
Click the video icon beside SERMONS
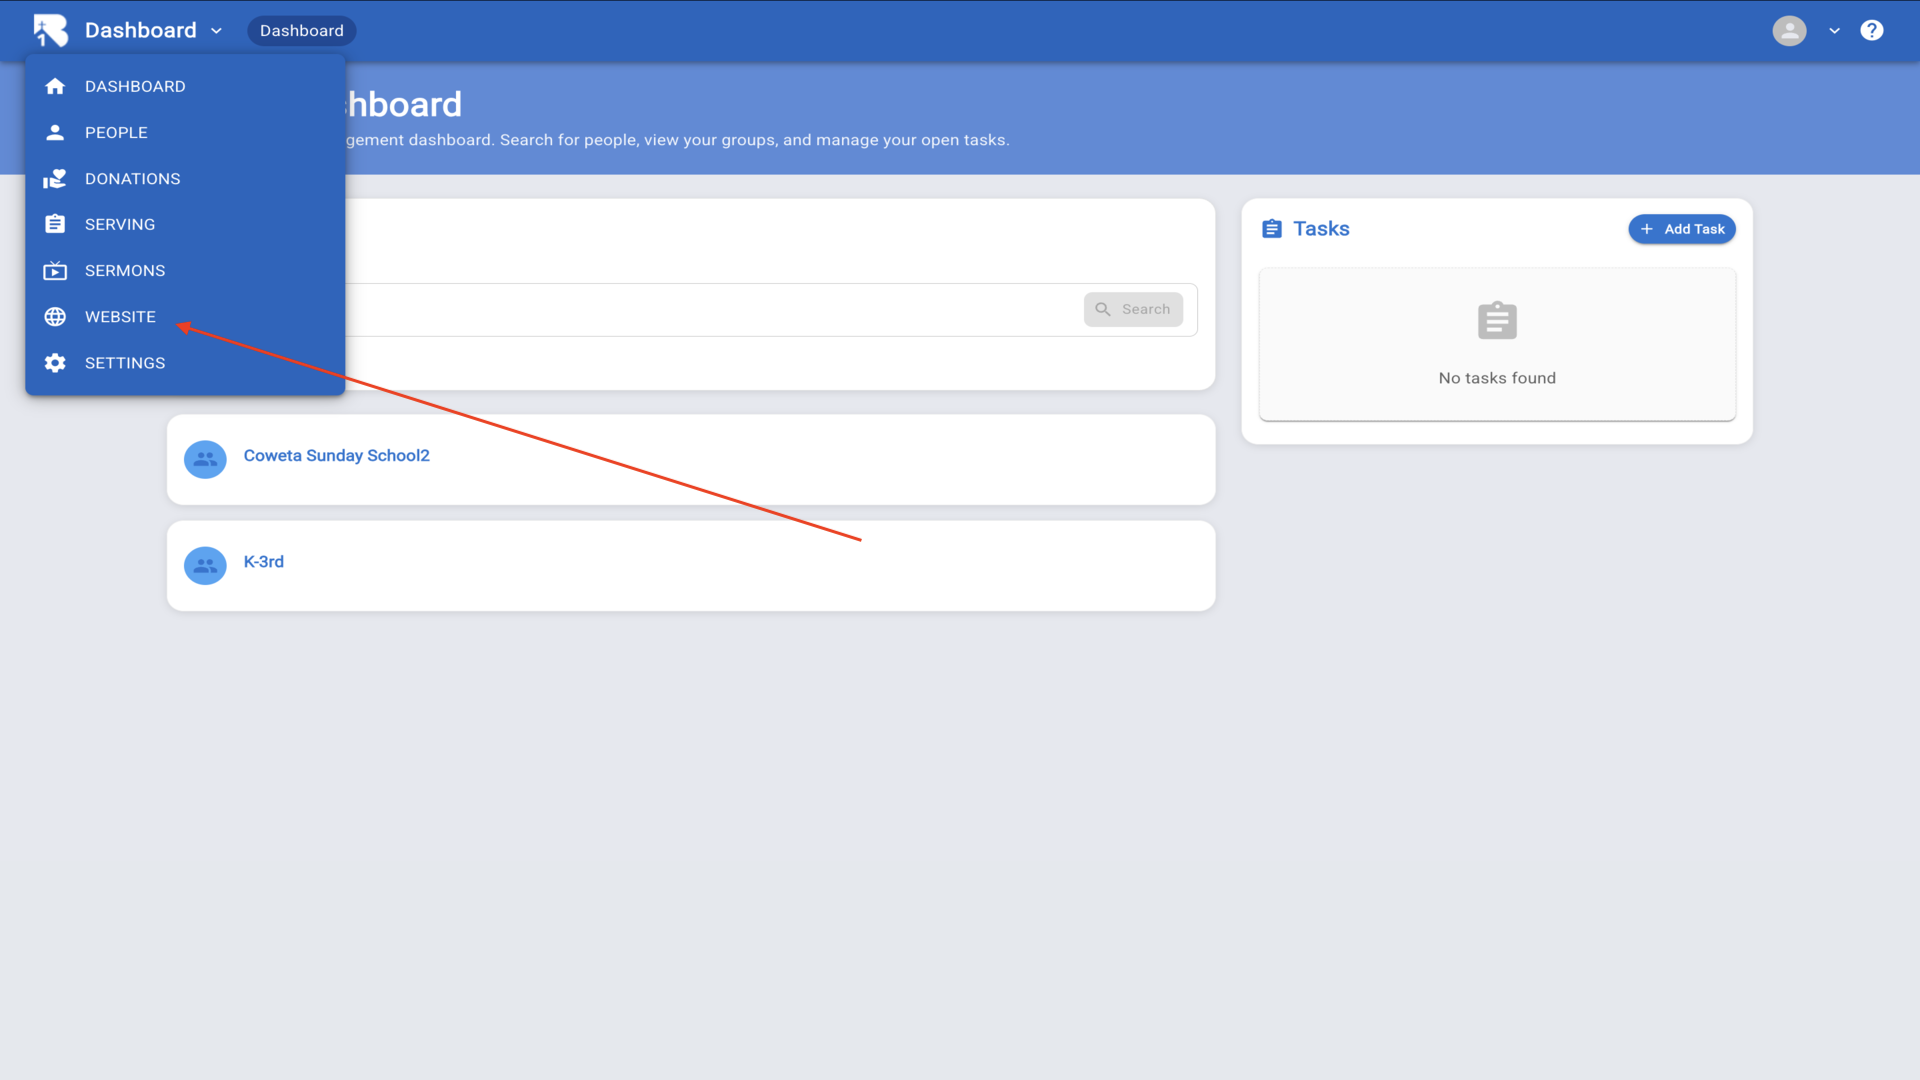coord(55,271)
